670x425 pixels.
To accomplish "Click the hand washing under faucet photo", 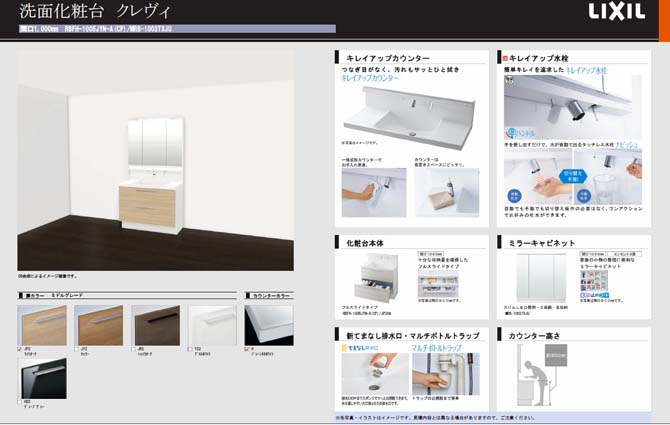I will [x=538, y=177].
